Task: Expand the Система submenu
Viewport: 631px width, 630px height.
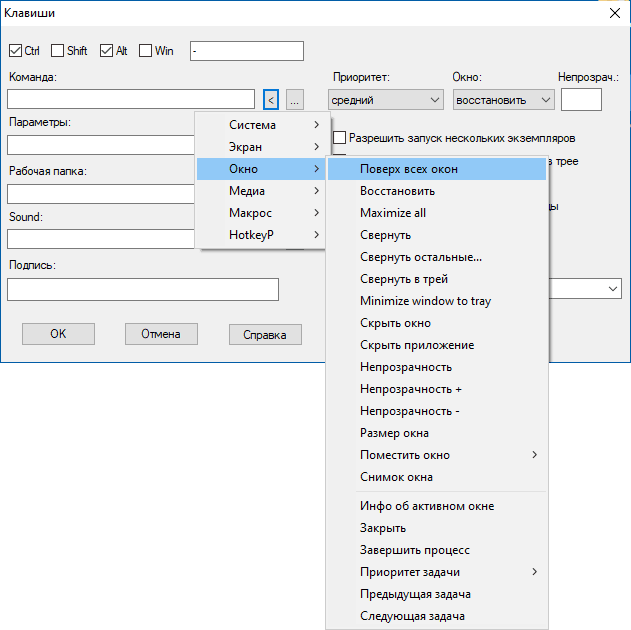Action: click(x=261, y=125)
